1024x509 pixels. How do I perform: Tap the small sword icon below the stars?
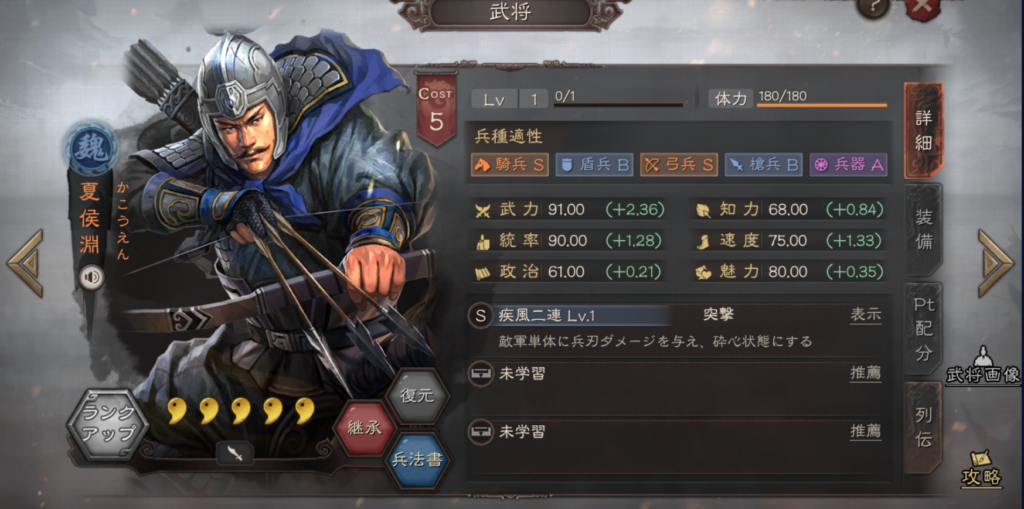(235, 453)
